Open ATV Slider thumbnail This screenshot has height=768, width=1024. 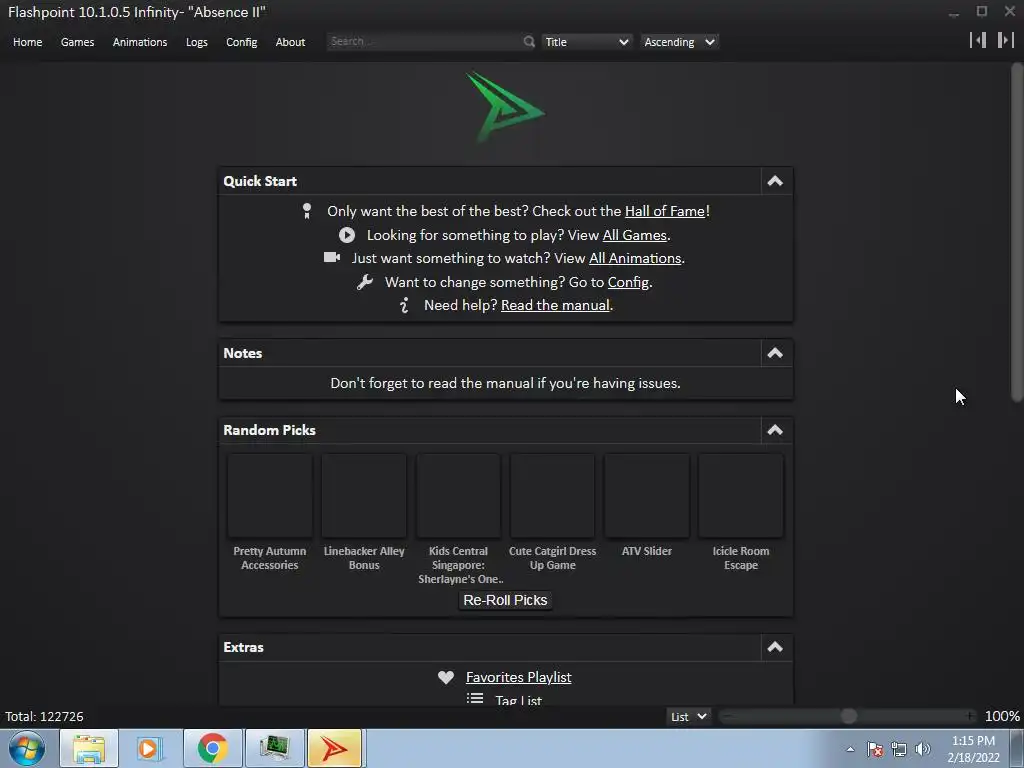[647, 495]
